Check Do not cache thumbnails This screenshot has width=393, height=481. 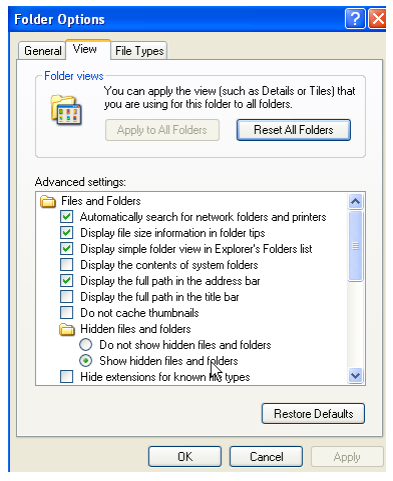[x=67, y=313]
